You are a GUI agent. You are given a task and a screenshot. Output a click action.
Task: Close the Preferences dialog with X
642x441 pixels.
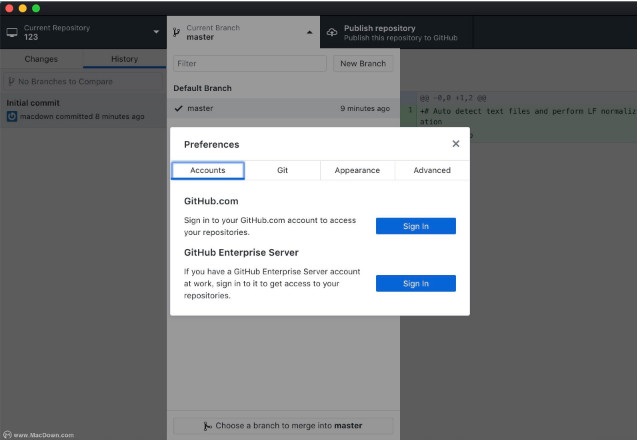point(456,144)
